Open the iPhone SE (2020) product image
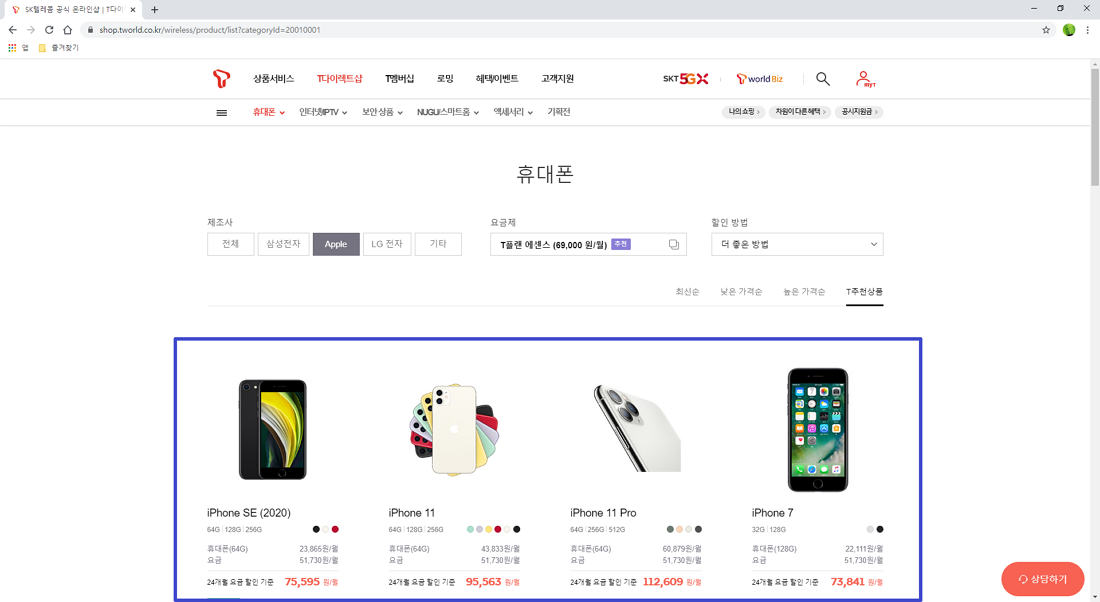This screenshot has width=1100, height=602. 273,429
